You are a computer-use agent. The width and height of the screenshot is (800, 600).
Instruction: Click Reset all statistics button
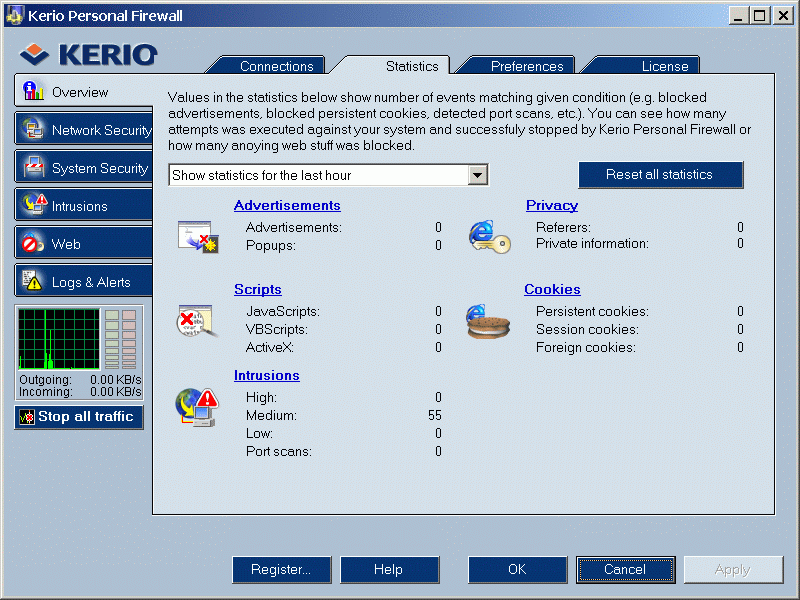point(660,174)
